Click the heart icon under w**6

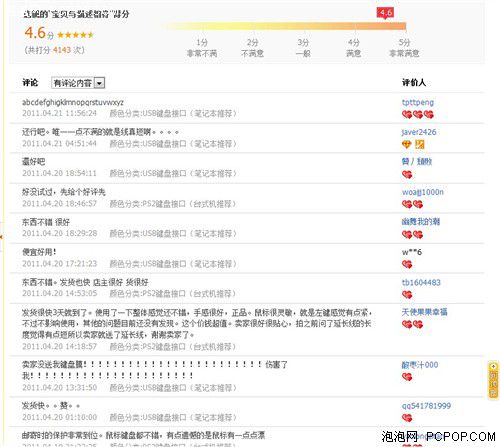[407, 264]
